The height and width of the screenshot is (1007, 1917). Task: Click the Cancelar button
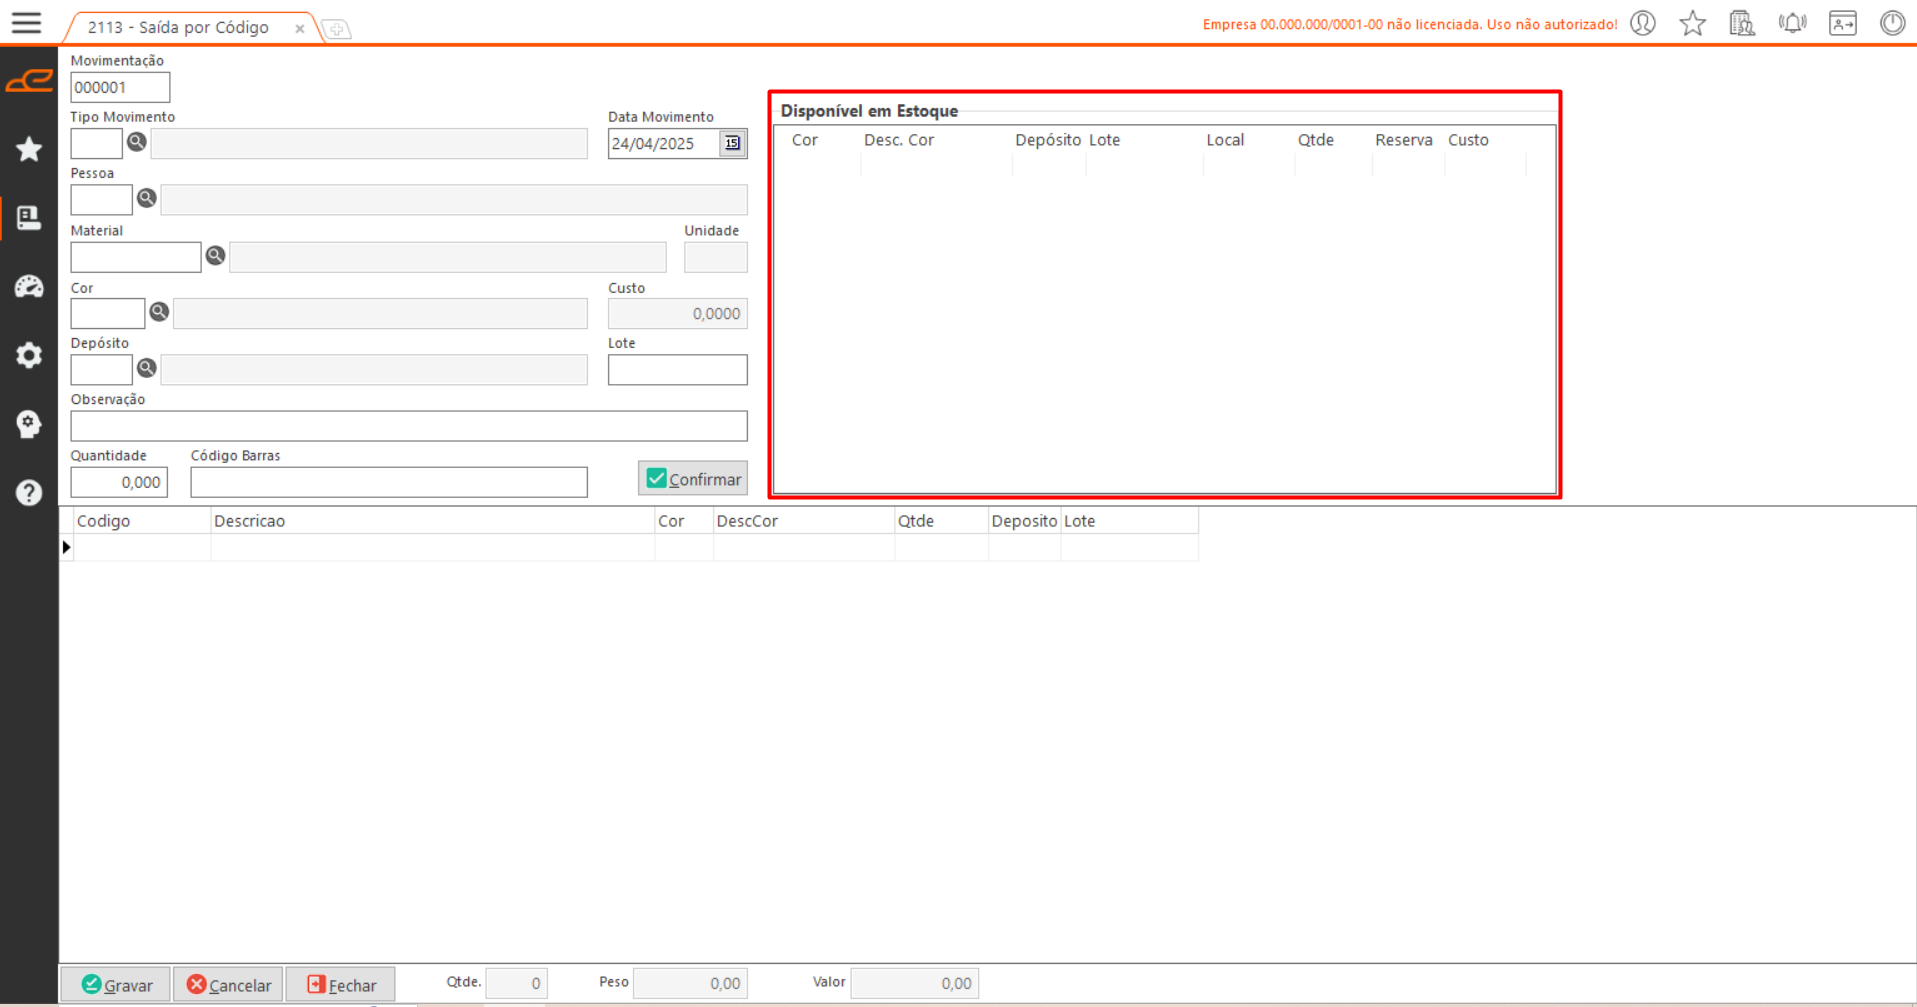pyautogui.click(x=228, y=984)
